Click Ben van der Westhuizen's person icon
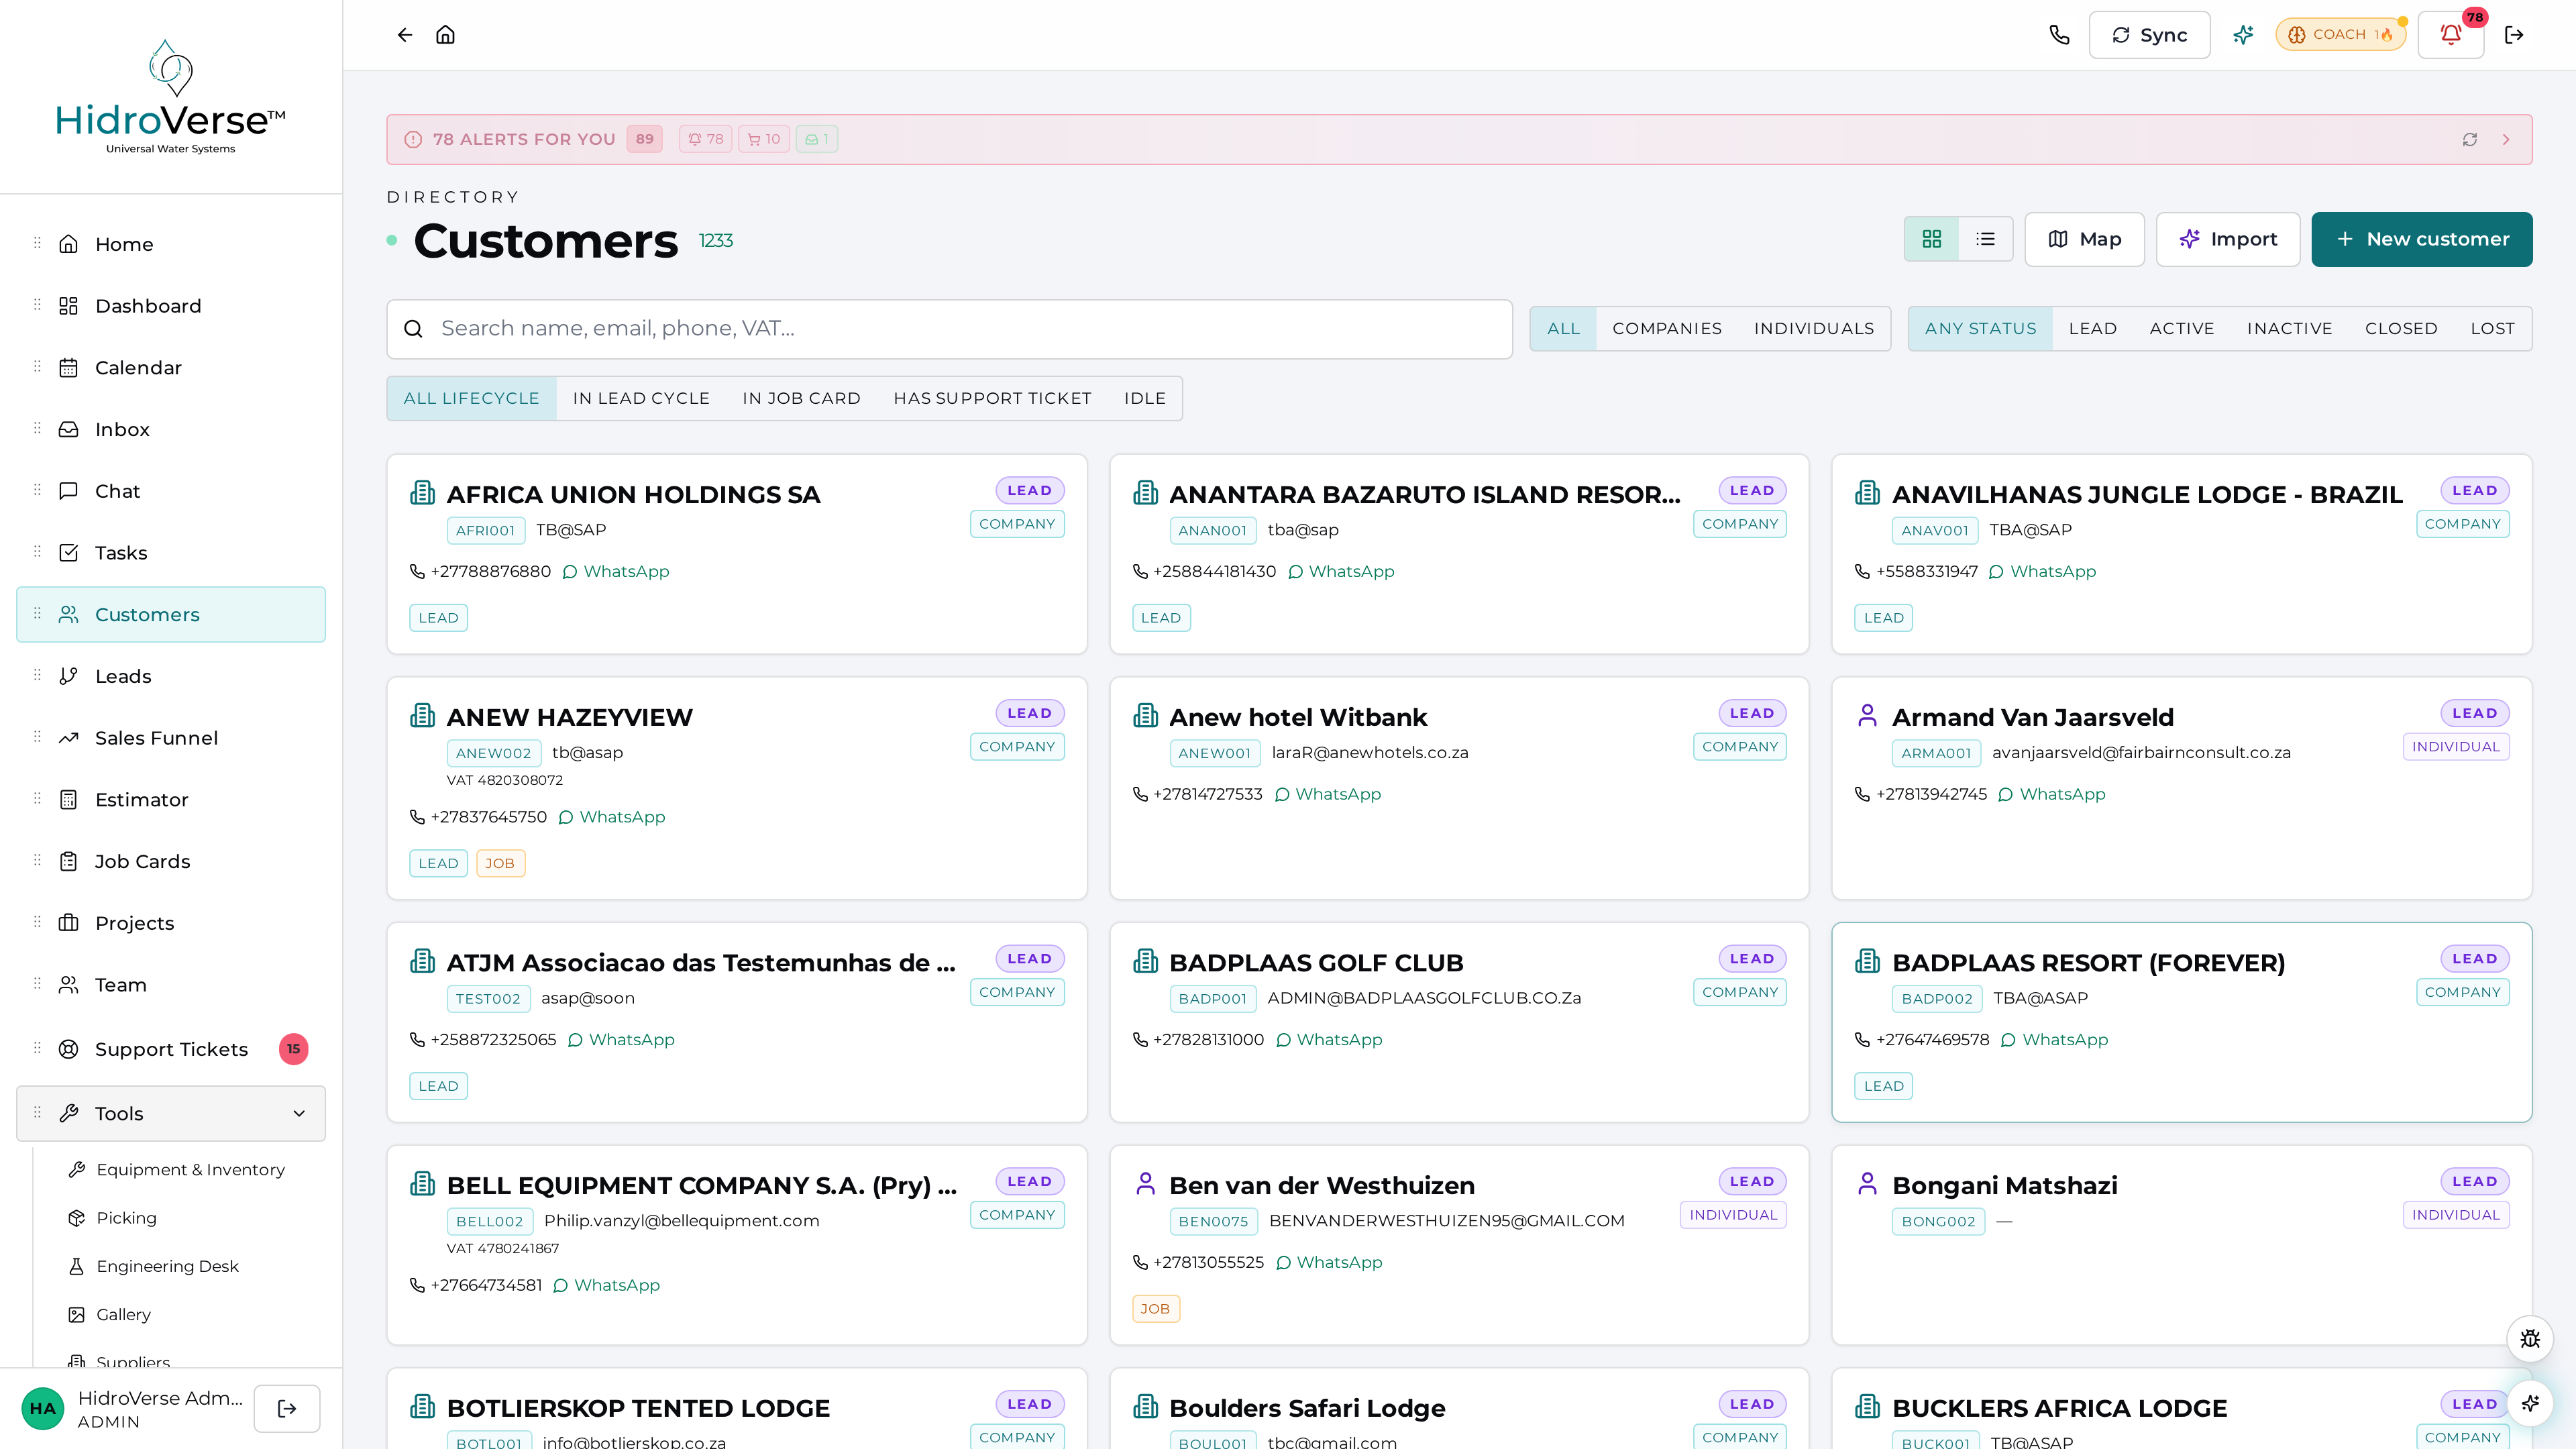 click(1146, 1185)
